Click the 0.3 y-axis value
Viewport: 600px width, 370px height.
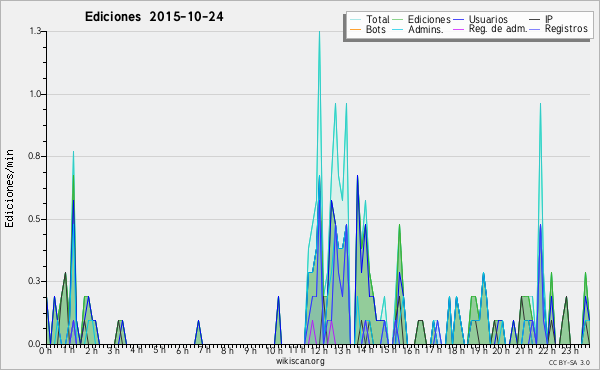[35, 281]
